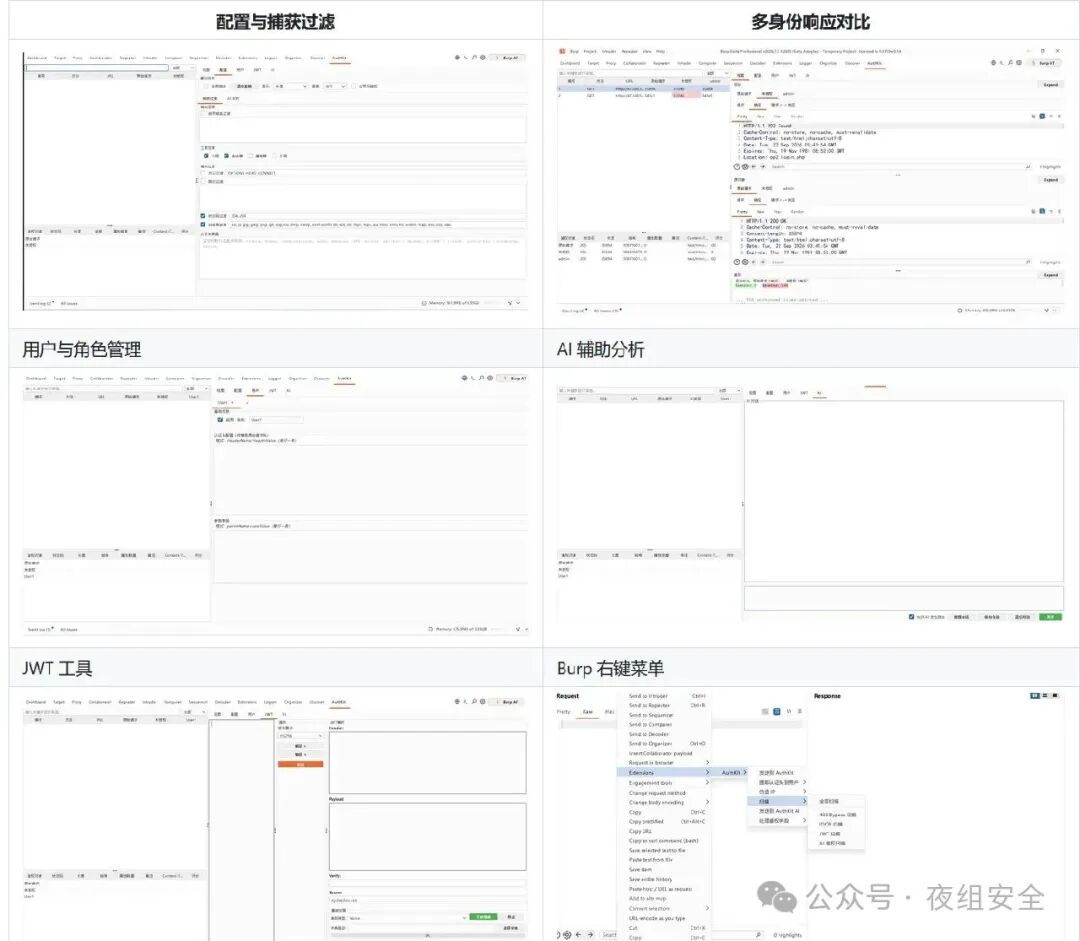Select the side-by-side layout icon above Response
The image size is (1080, 941).
(x=1034, y=696)
